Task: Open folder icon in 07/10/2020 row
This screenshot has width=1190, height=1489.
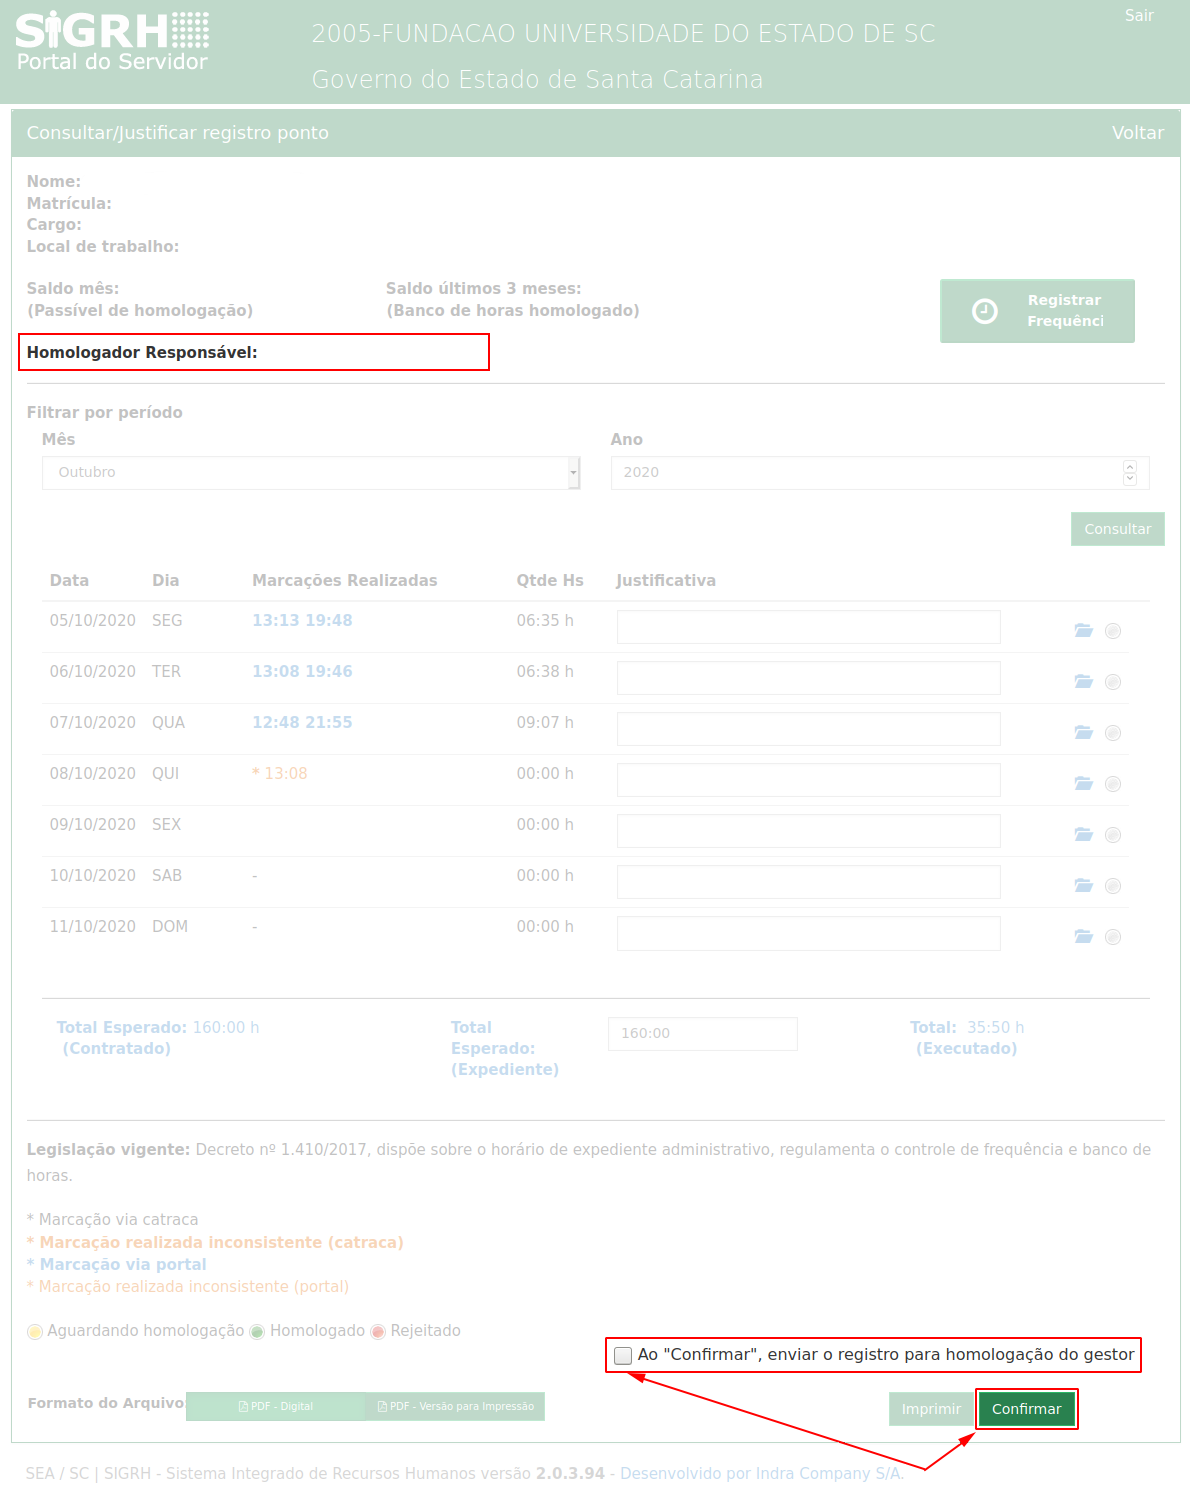Action: tap(1083, 732)
